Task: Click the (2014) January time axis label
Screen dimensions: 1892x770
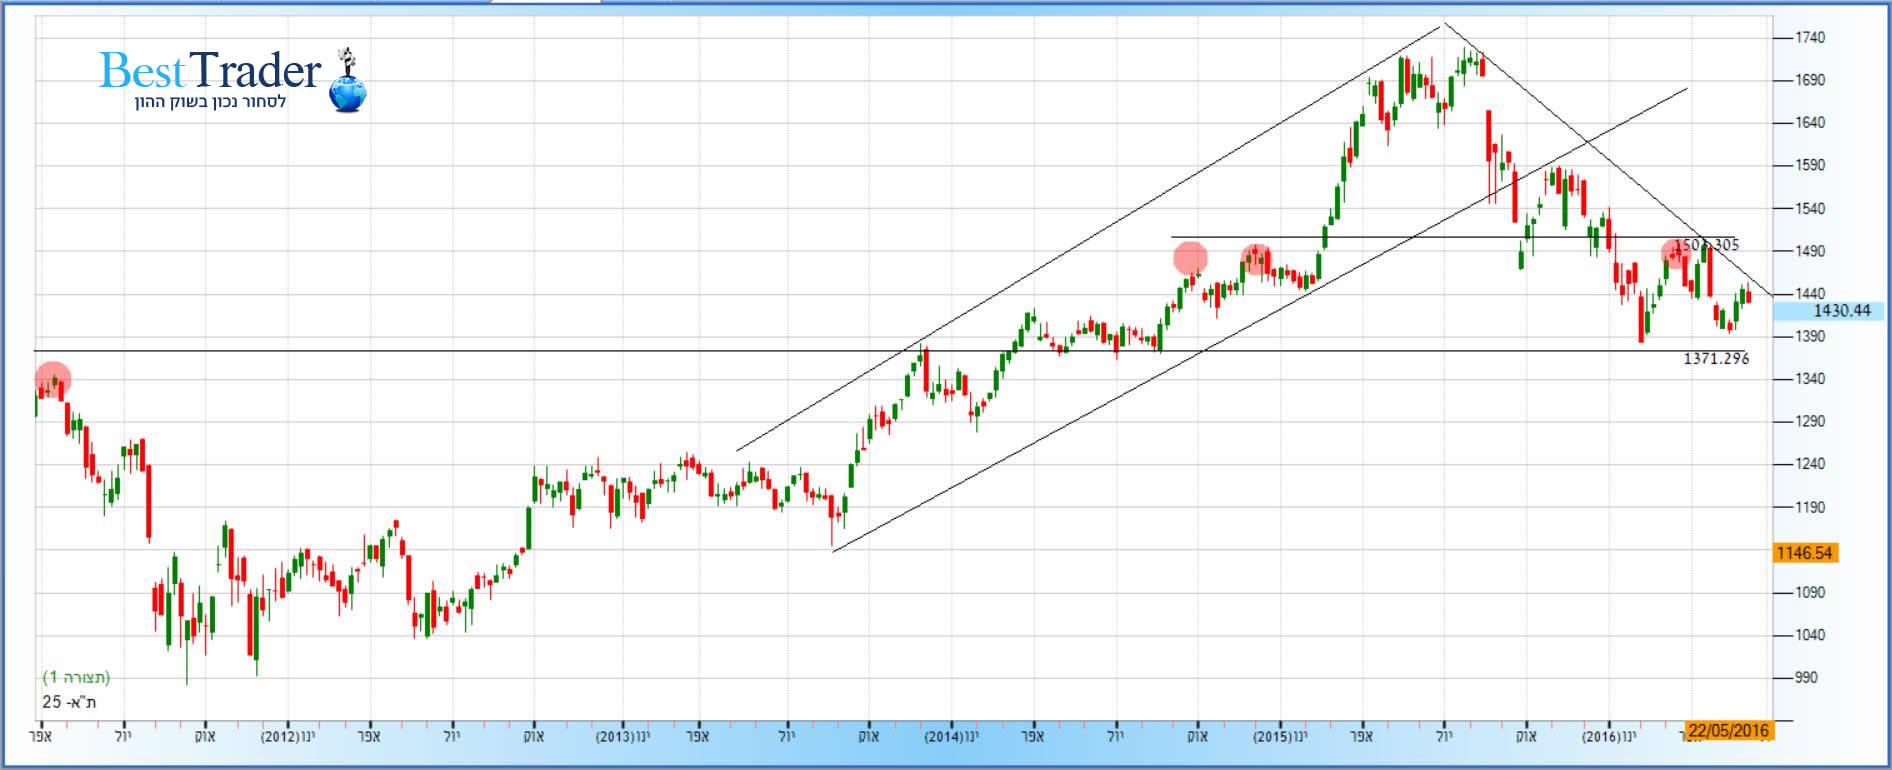Action: coord(950,737)
